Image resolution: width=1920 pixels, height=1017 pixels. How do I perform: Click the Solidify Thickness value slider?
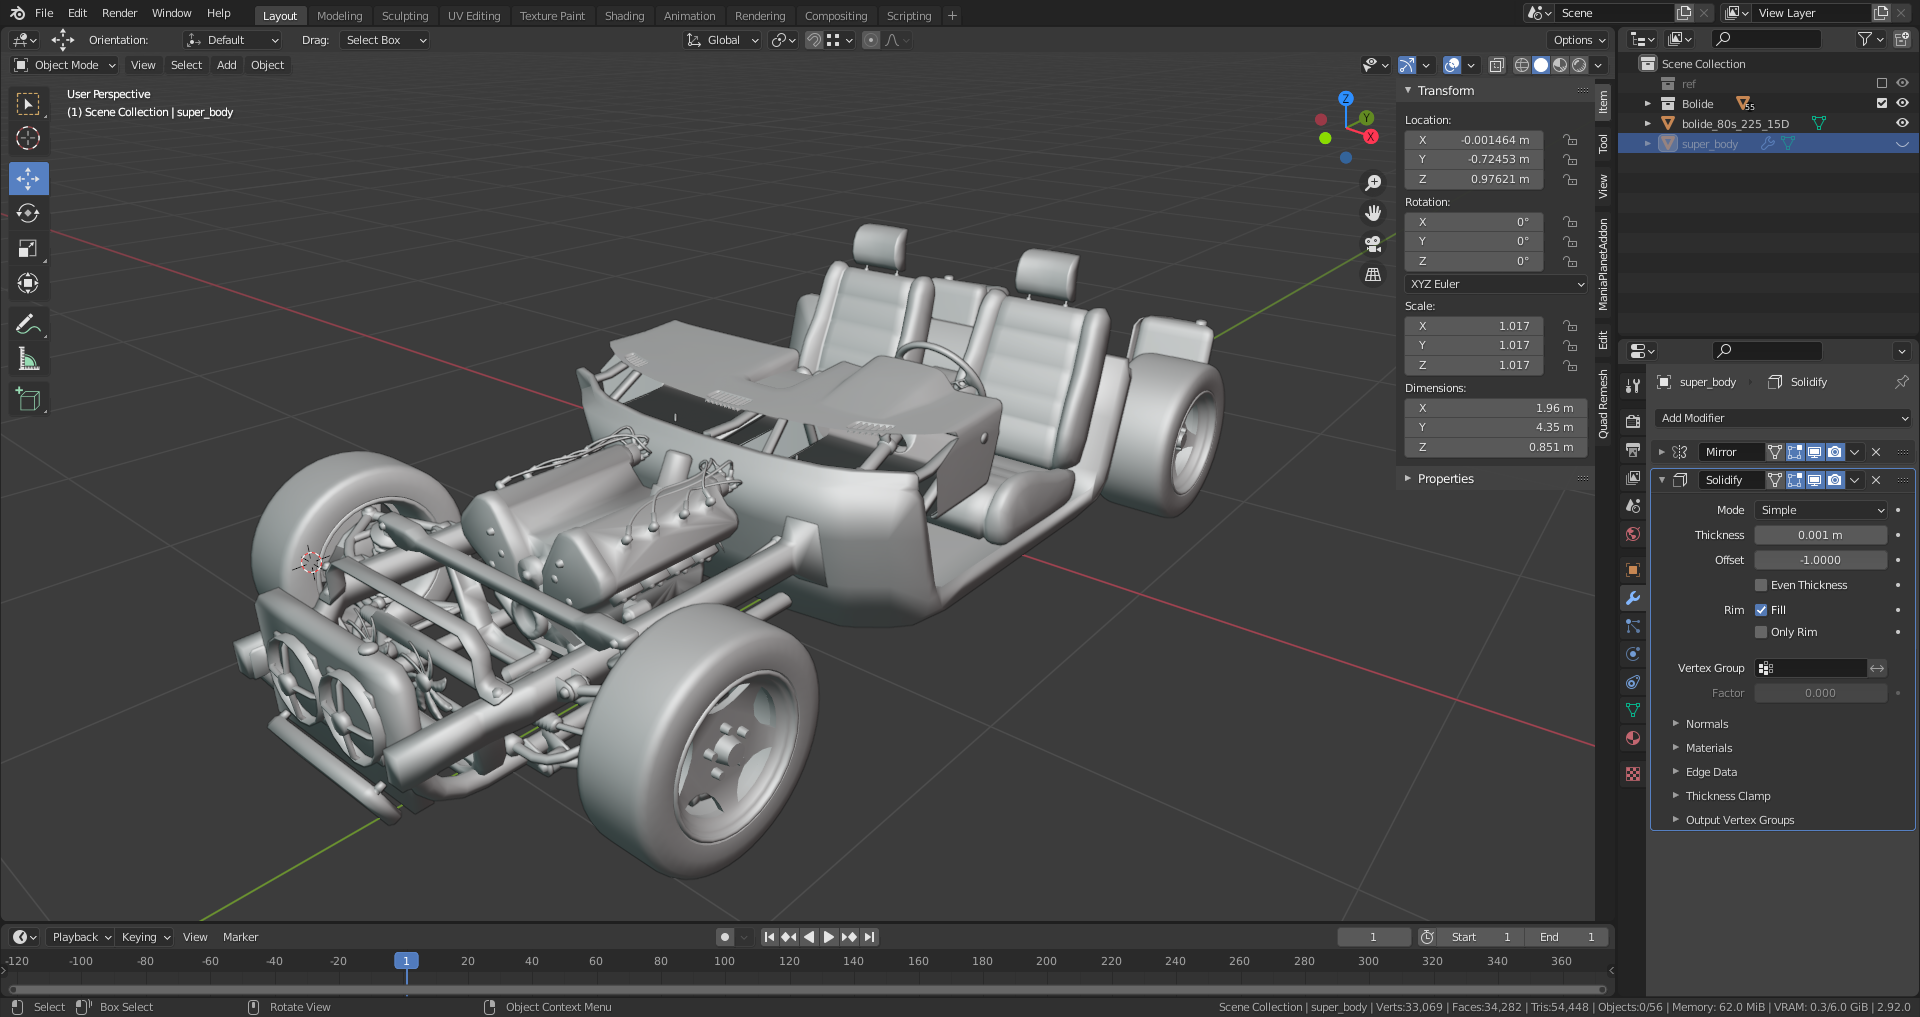(1820, 535)
